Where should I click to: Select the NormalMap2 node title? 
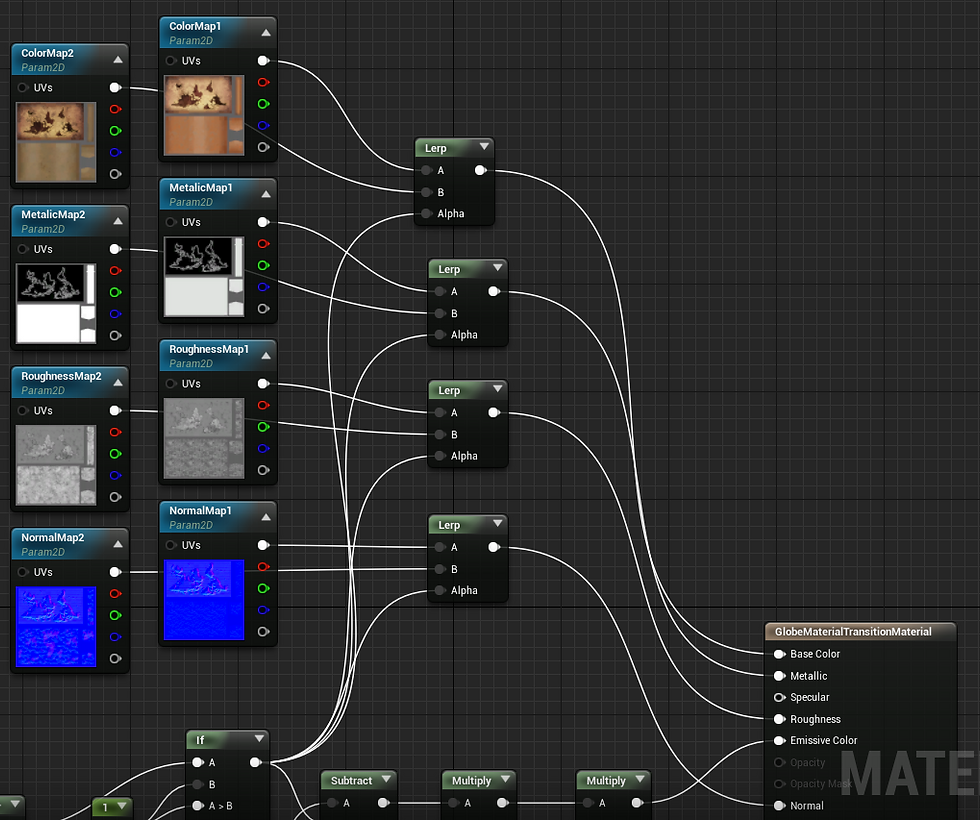pos(52,538)
